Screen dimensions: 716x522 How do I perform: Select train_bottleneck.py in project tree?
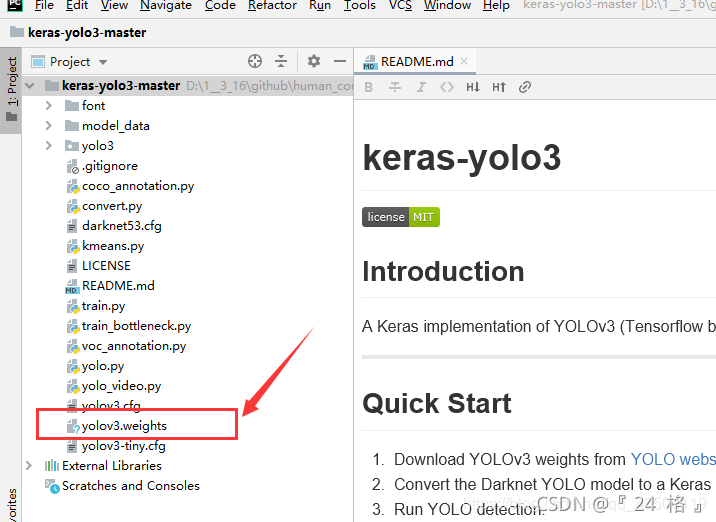tap(136, 326)
